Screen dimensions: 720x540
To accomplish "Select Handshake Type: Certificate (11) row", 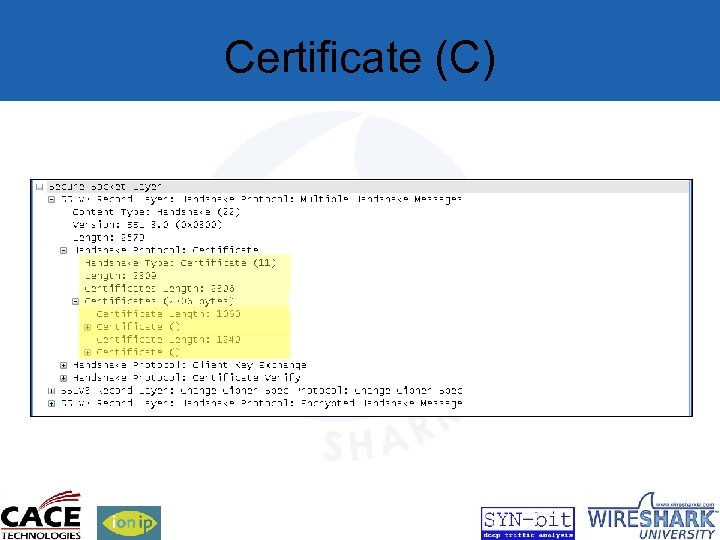I will pos(180,263).
